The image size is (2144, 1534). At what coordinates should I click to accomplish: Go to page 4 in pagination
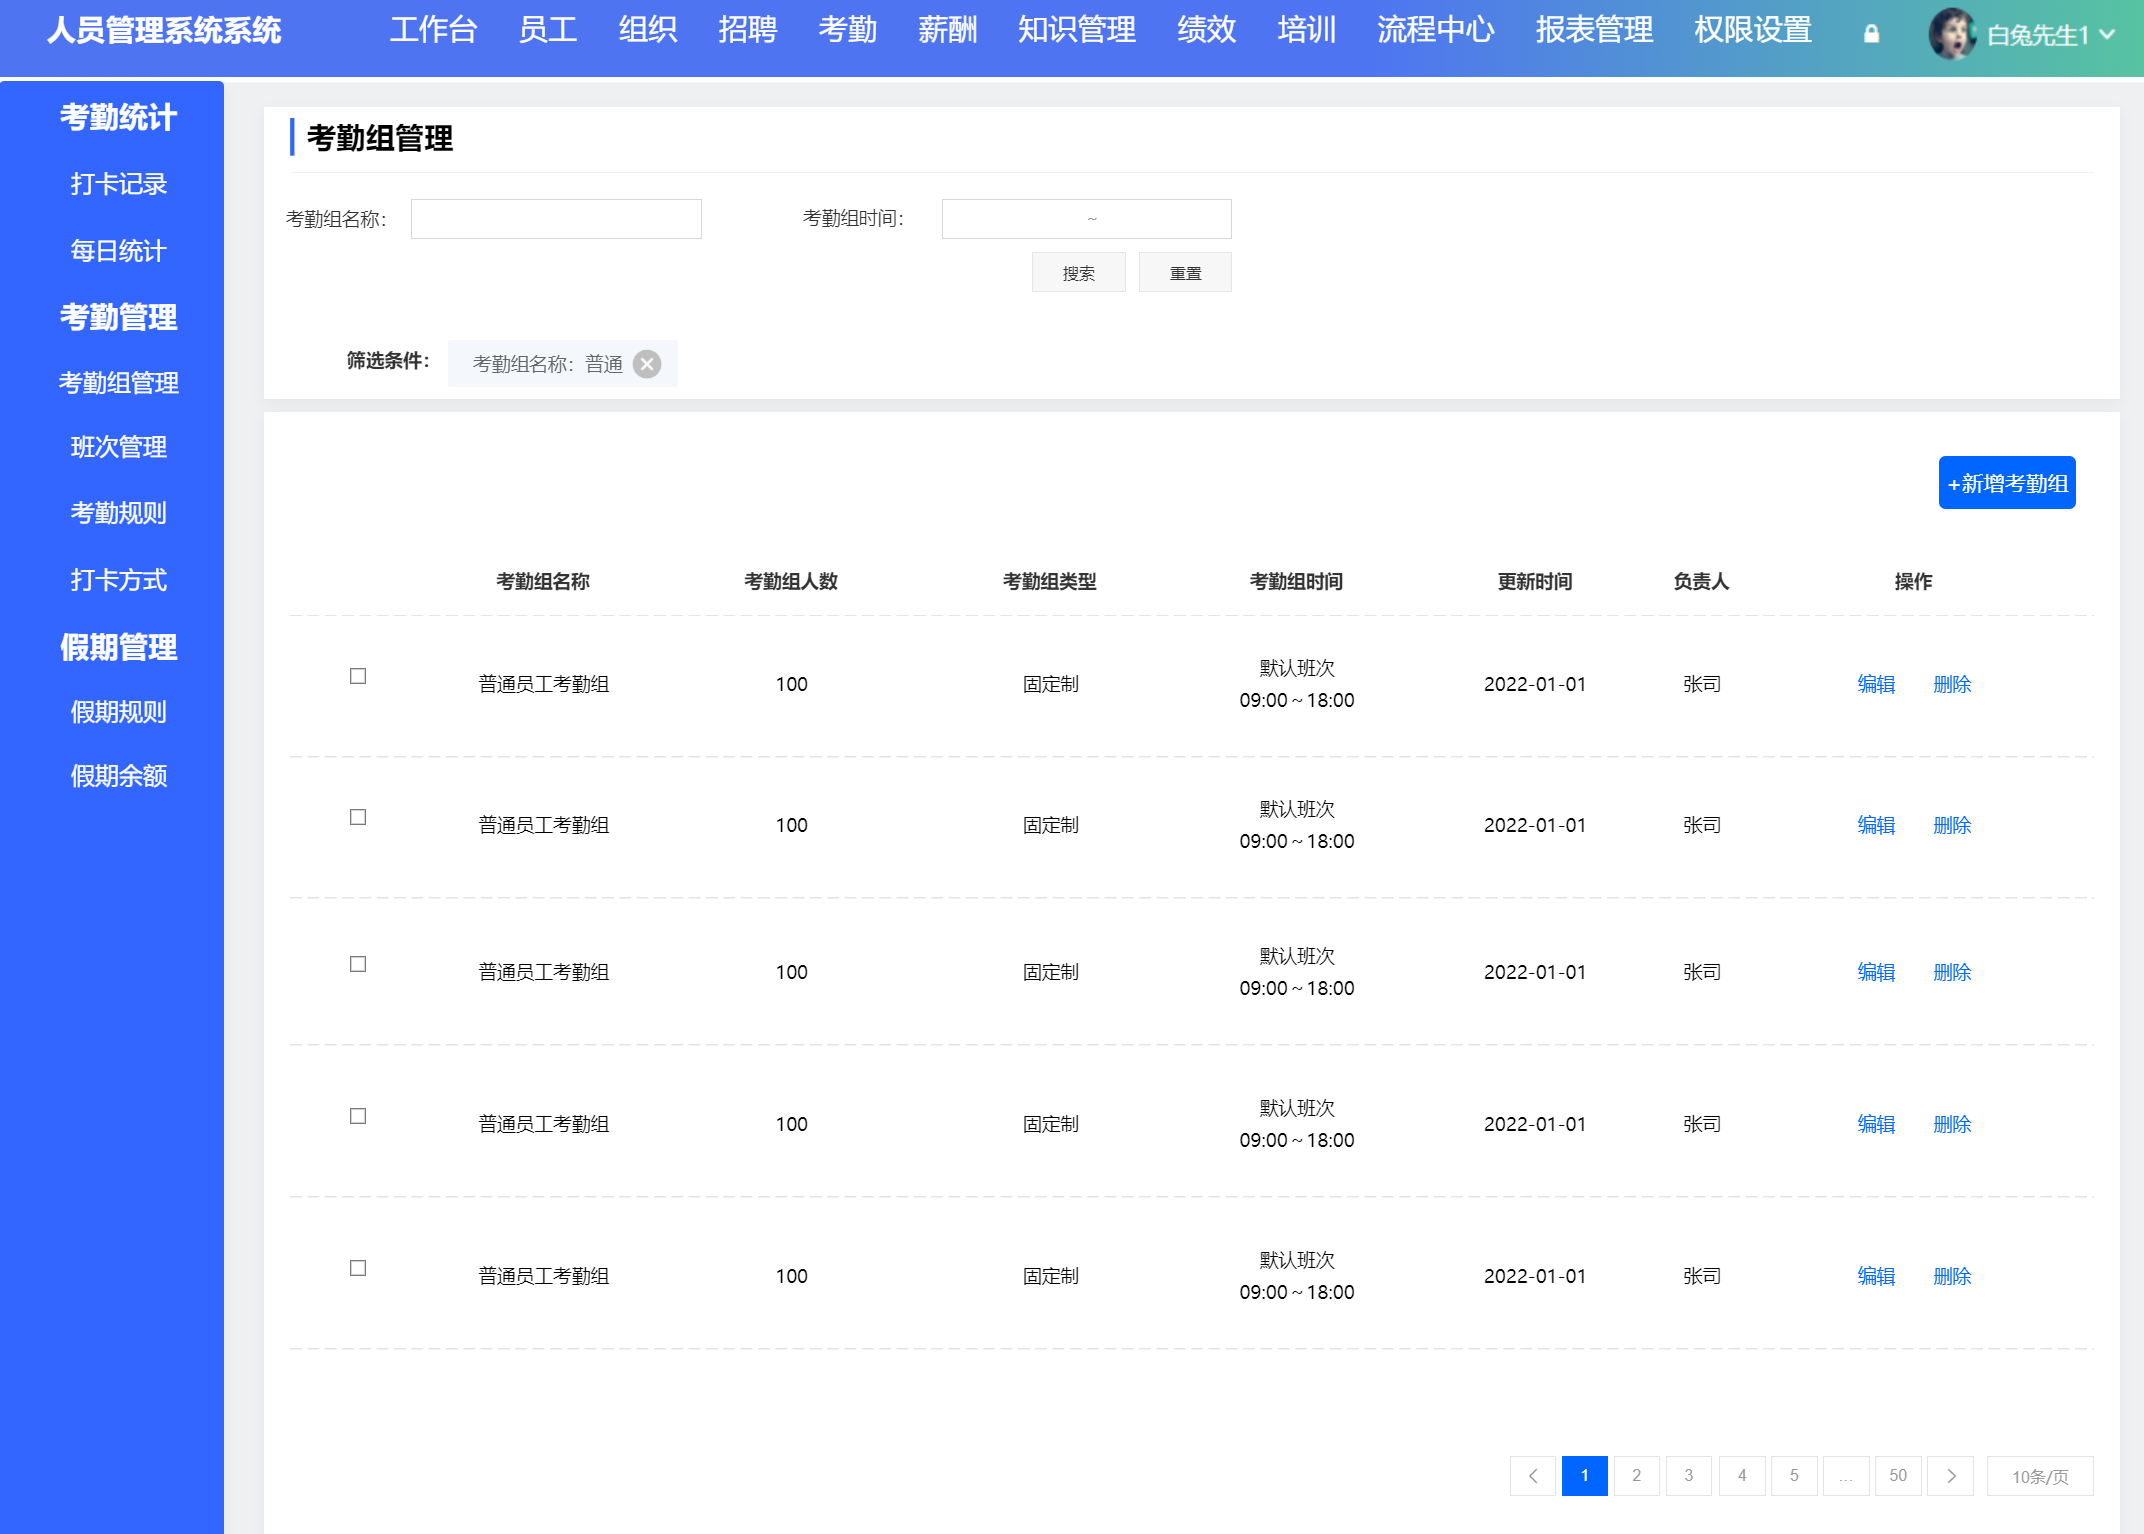(x=1742, y=1476)
